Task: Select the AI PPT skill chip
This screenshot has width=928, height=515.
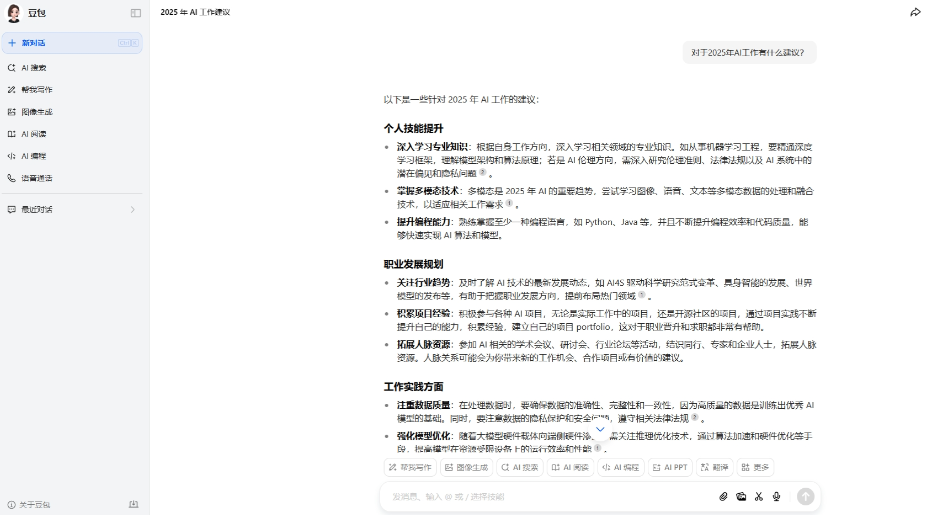Action: point(670,468)
